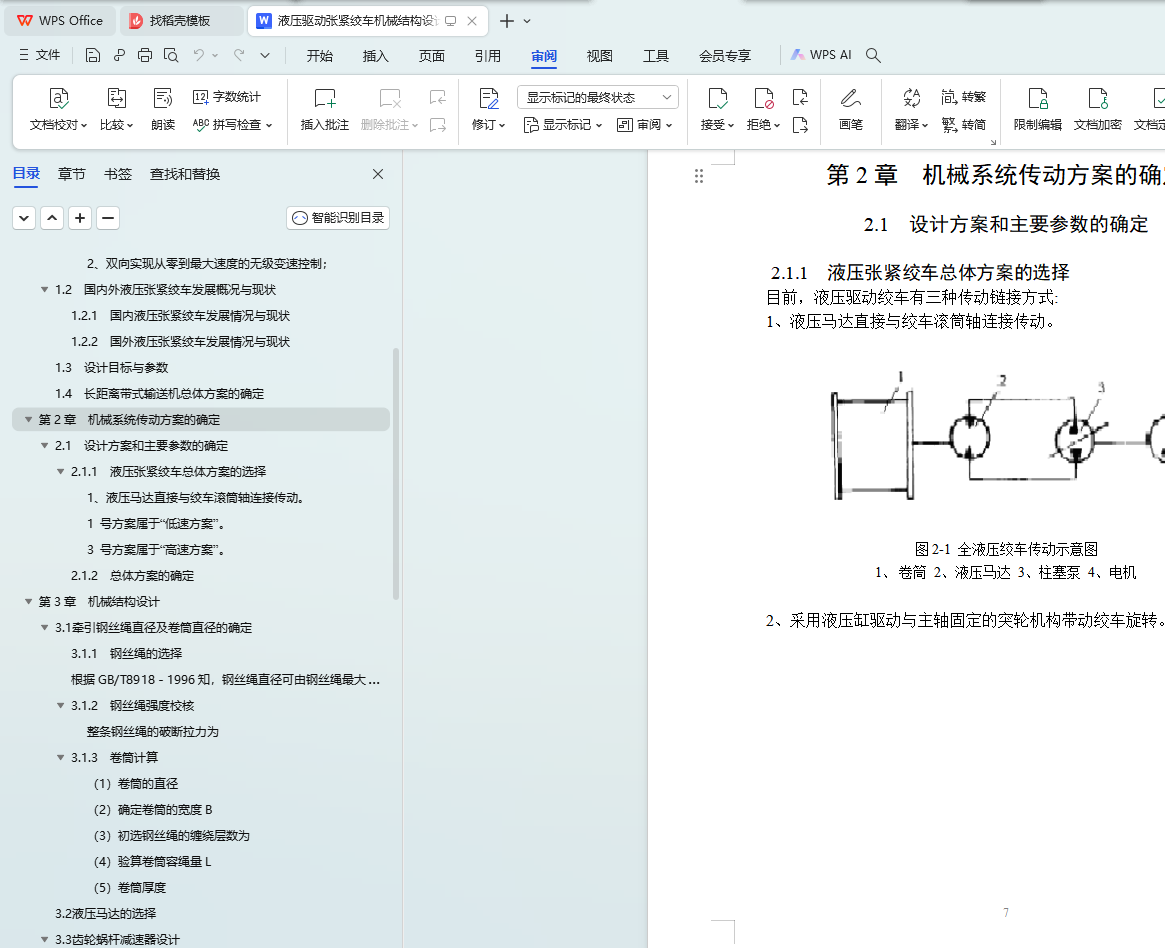Screen dimensions: 1165x948
Task: Switch to the 章节 navigation tab
Action: tap(72, 174)
